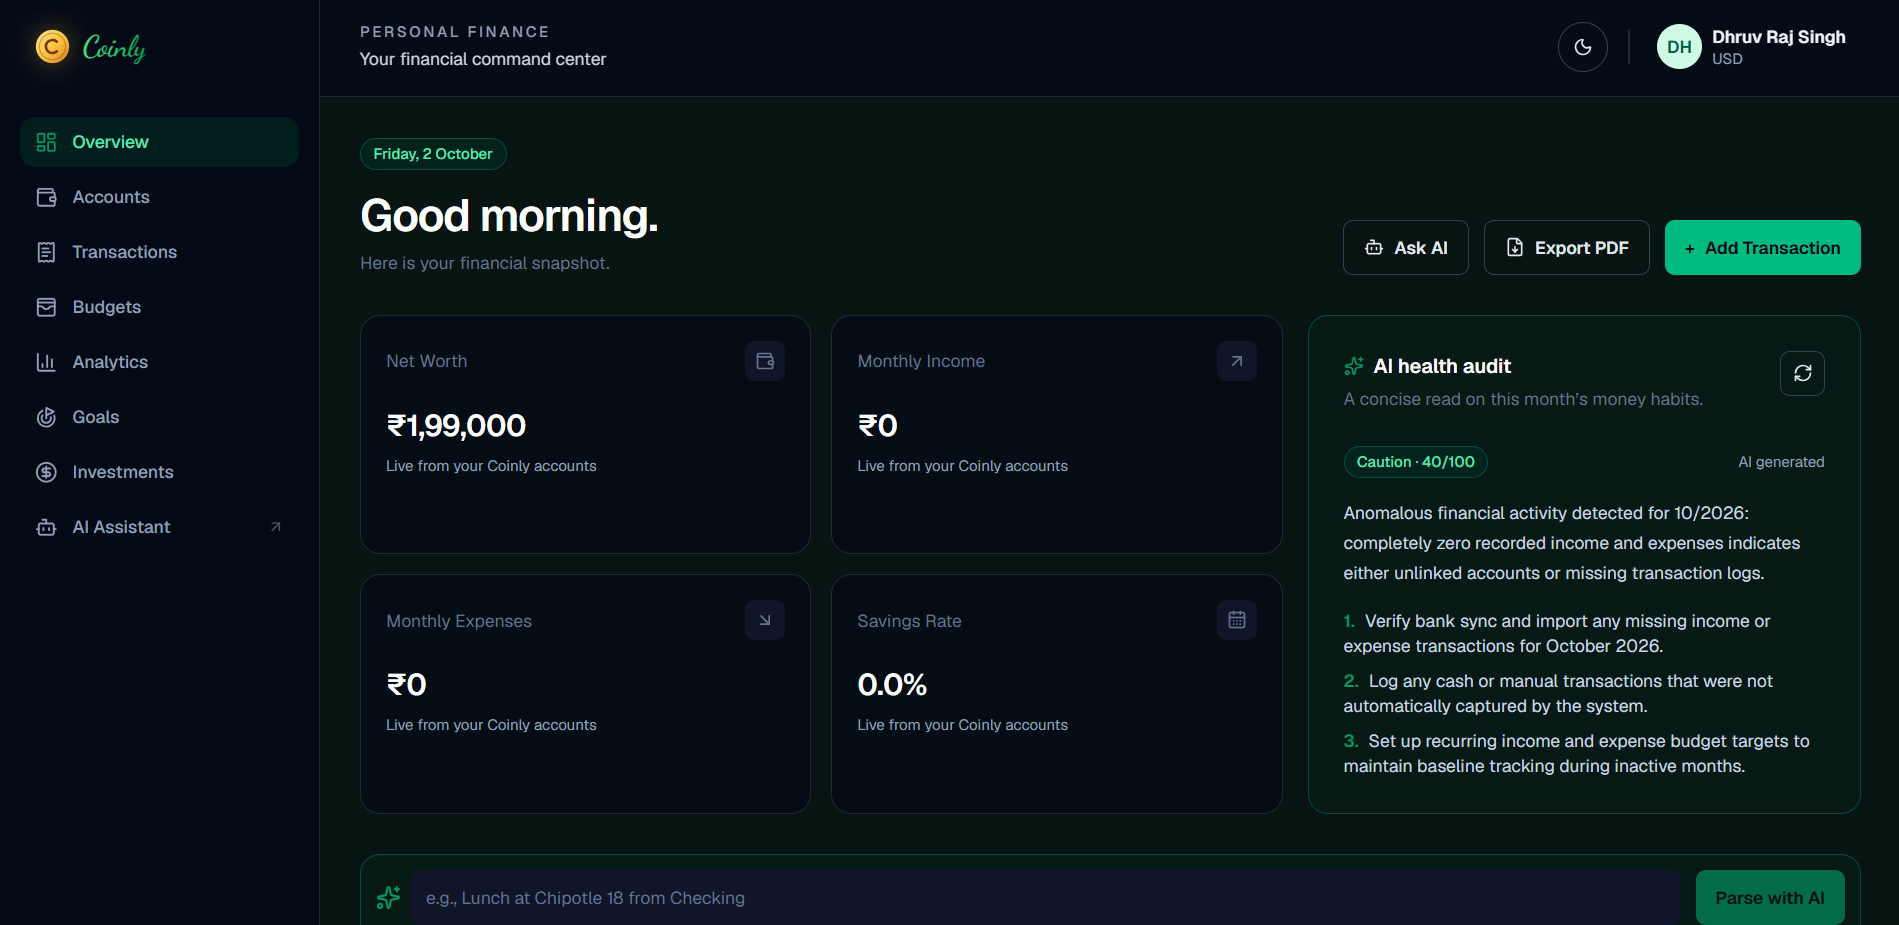Click the Dhruv Raj Singh user name

(x=1778, y=37)
